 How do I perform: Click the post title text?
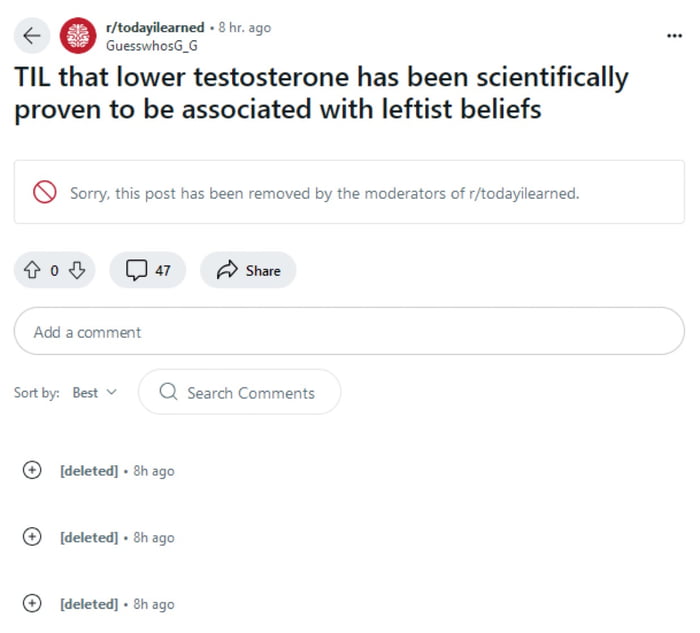(x=320, y=93)
